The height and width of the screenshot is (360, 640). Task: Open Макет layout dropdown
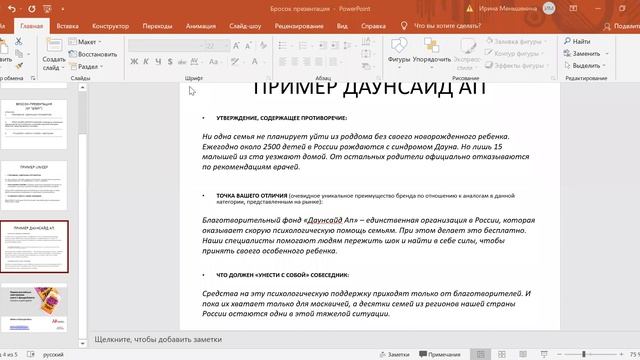85,42
